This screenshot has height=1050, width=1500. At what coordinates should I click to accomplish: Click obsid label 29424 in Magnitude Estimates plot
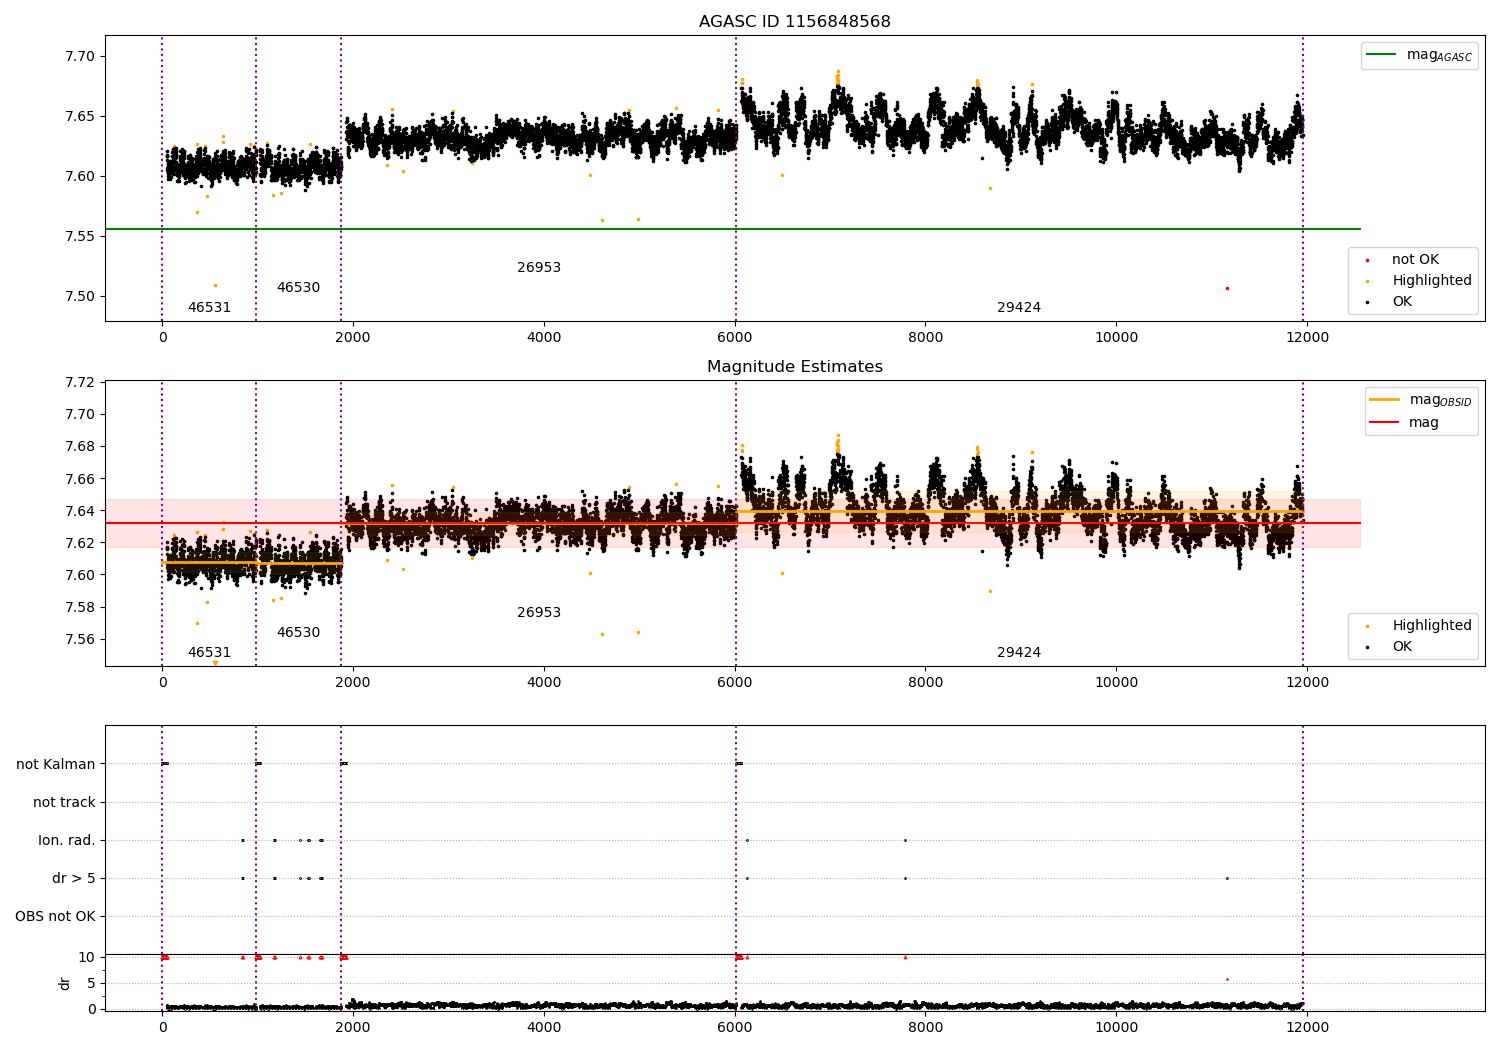point(1019,653)
